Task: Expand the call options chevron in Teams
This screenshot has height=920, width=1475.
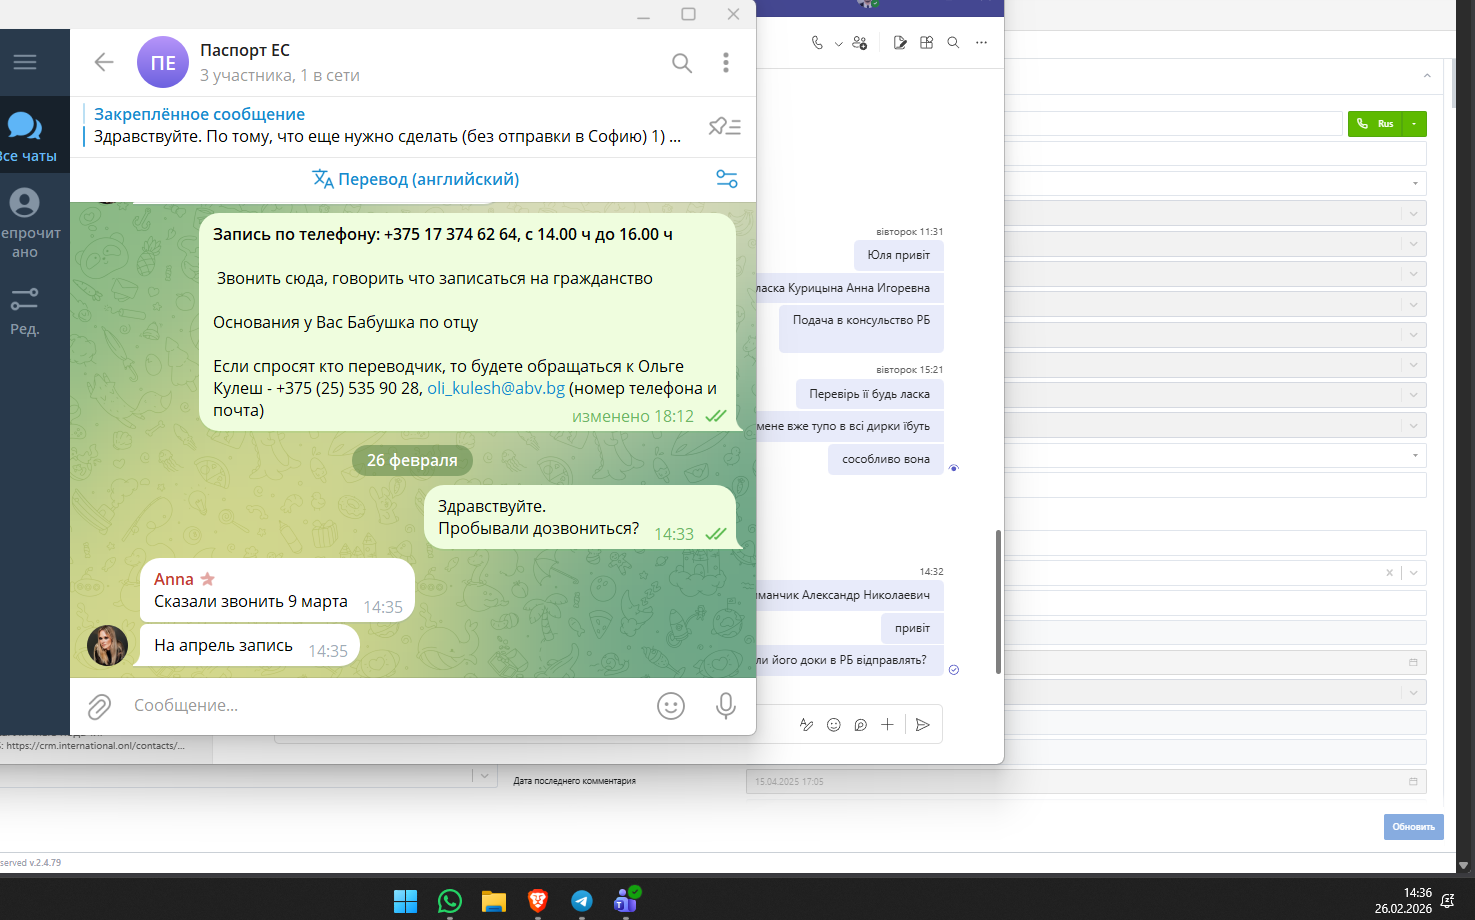Action: [838, 44]
